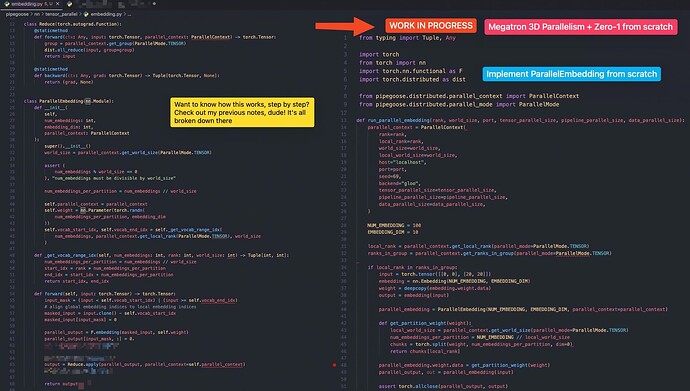Click Python icon in breadcrumb embedding.py

[x=86, y=14]
